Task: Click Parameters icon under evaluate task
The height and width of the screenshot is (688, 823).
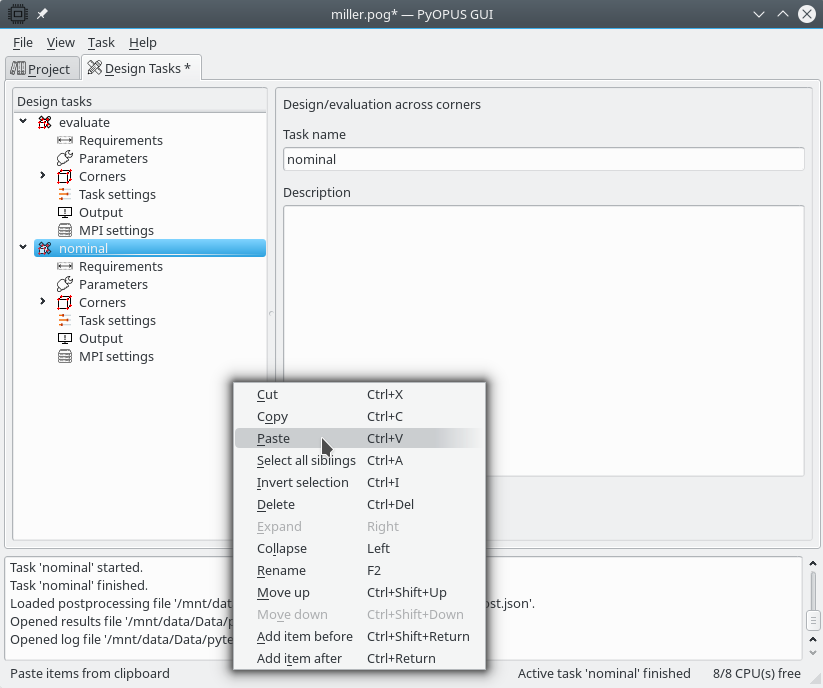Action: [65, 159]
